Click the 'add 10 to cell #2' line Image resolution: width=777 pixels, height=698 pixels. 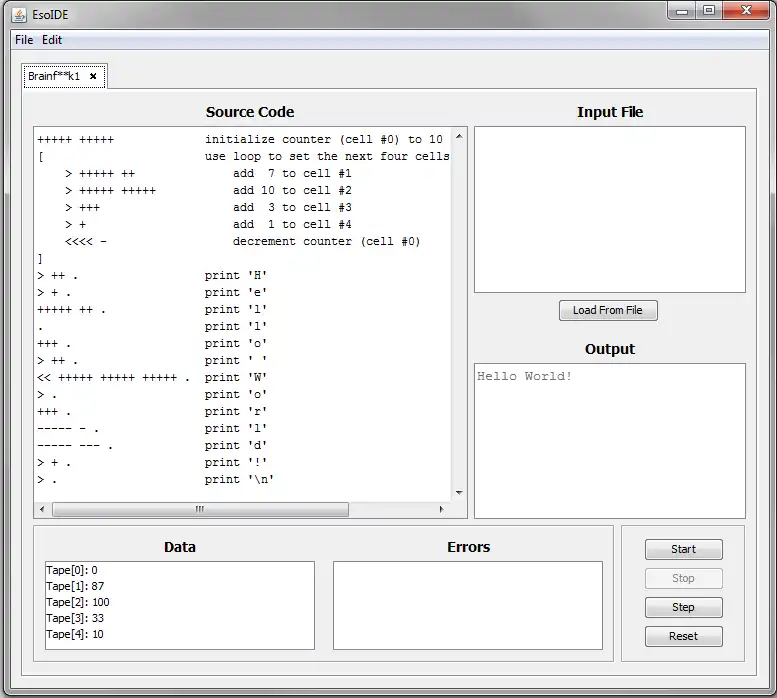tap(292, 190)
